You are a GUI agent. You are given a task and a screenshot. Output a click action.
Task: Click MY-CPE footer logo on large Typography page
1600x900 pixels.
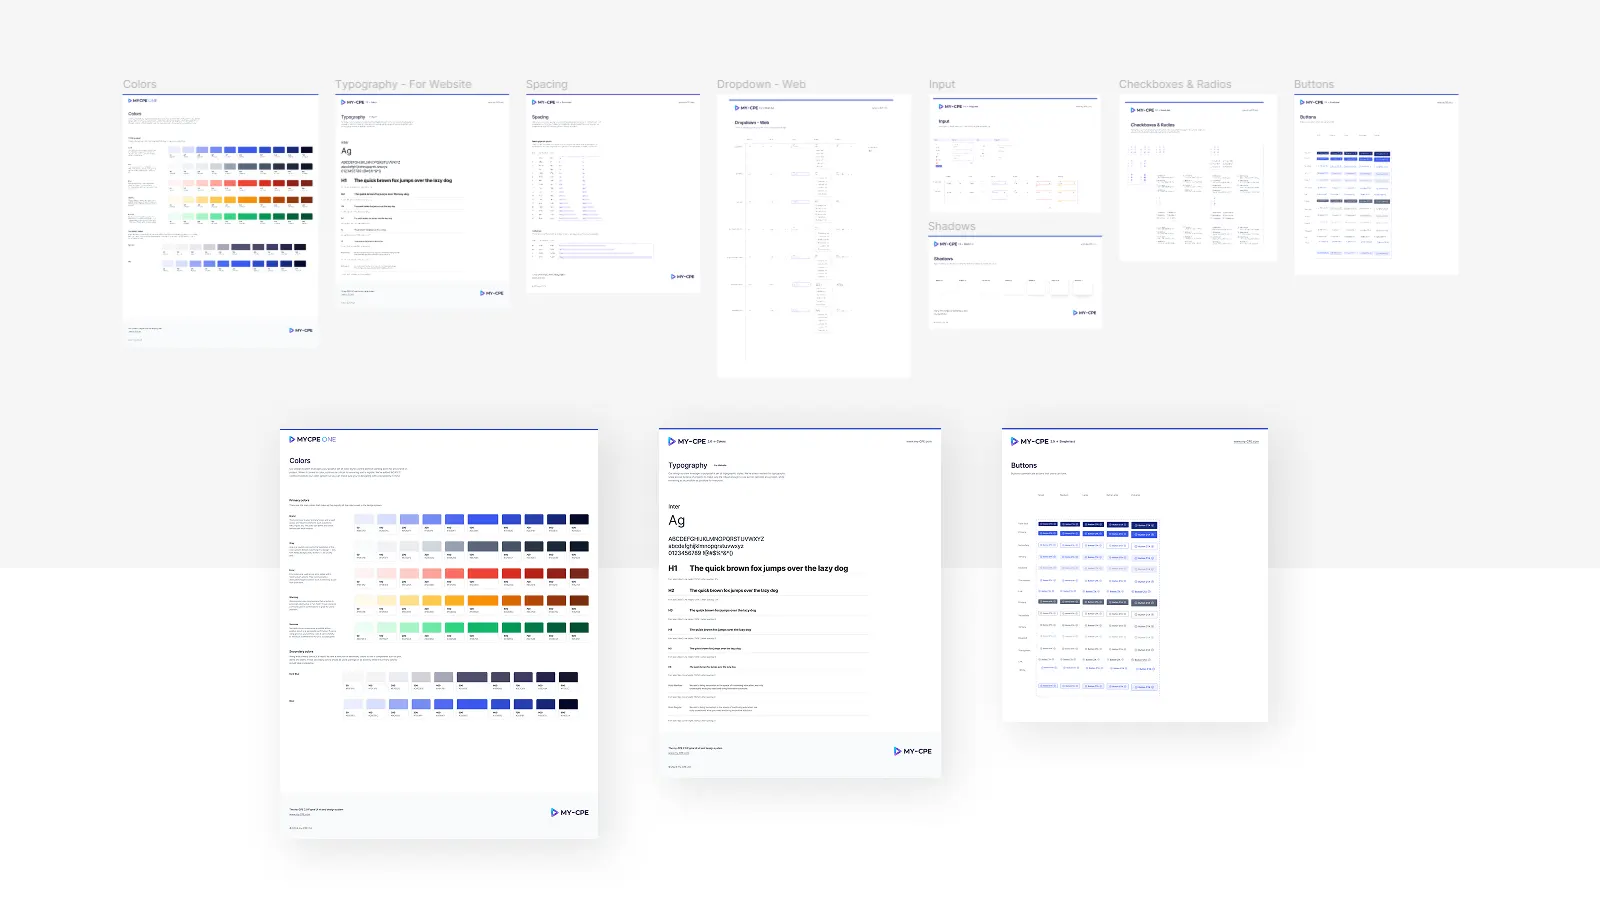pyautogui.click(x=912, y=751)
